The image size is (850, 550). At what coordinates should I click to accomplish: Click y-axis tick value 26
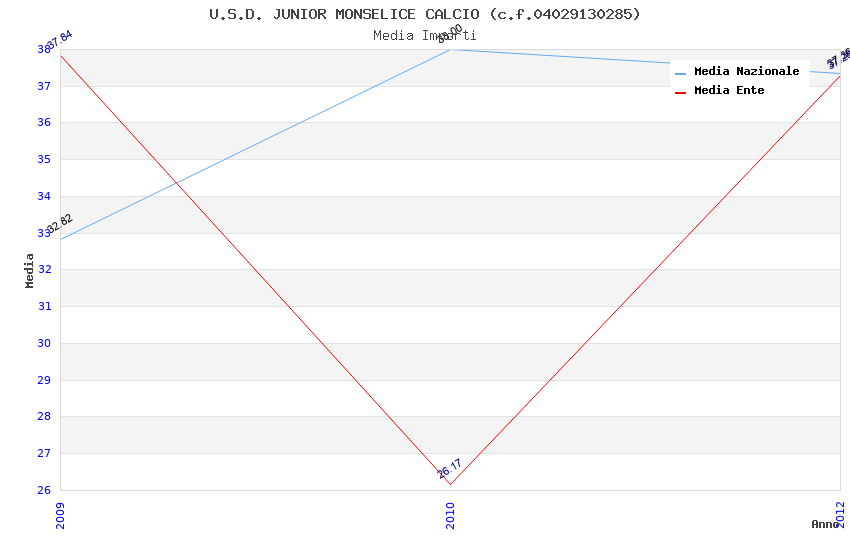pos(44,490)
